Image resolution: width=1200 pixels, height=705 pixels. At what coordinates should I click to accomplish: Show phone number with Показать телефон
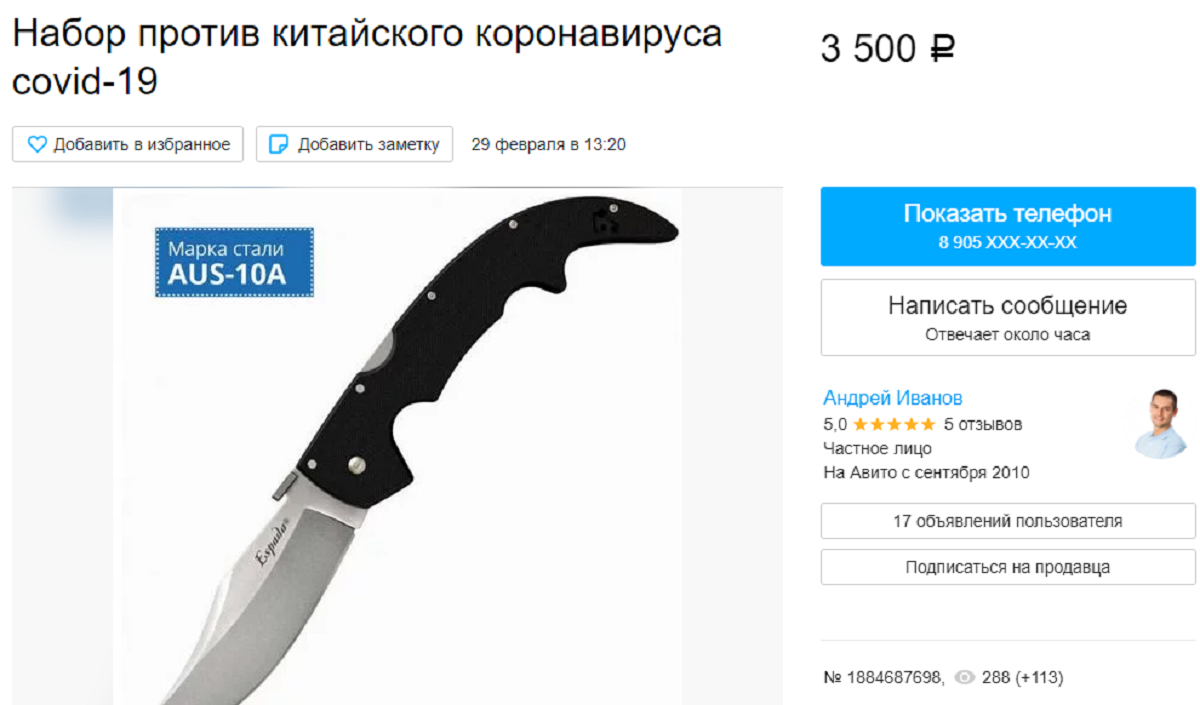click(x=1008, y=226)
